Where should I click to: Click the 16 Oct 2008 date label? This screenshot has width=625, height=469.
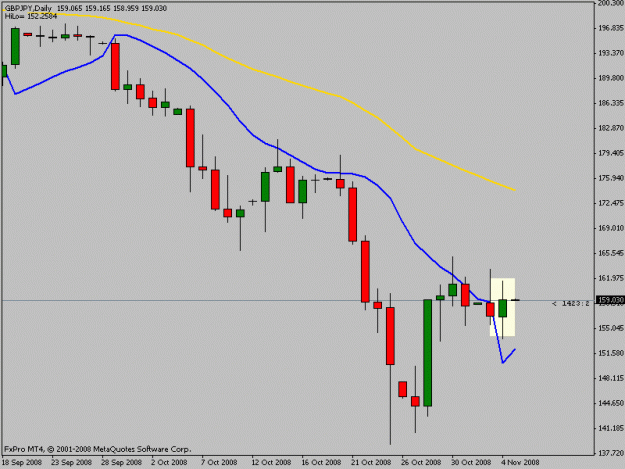(321, 463)
